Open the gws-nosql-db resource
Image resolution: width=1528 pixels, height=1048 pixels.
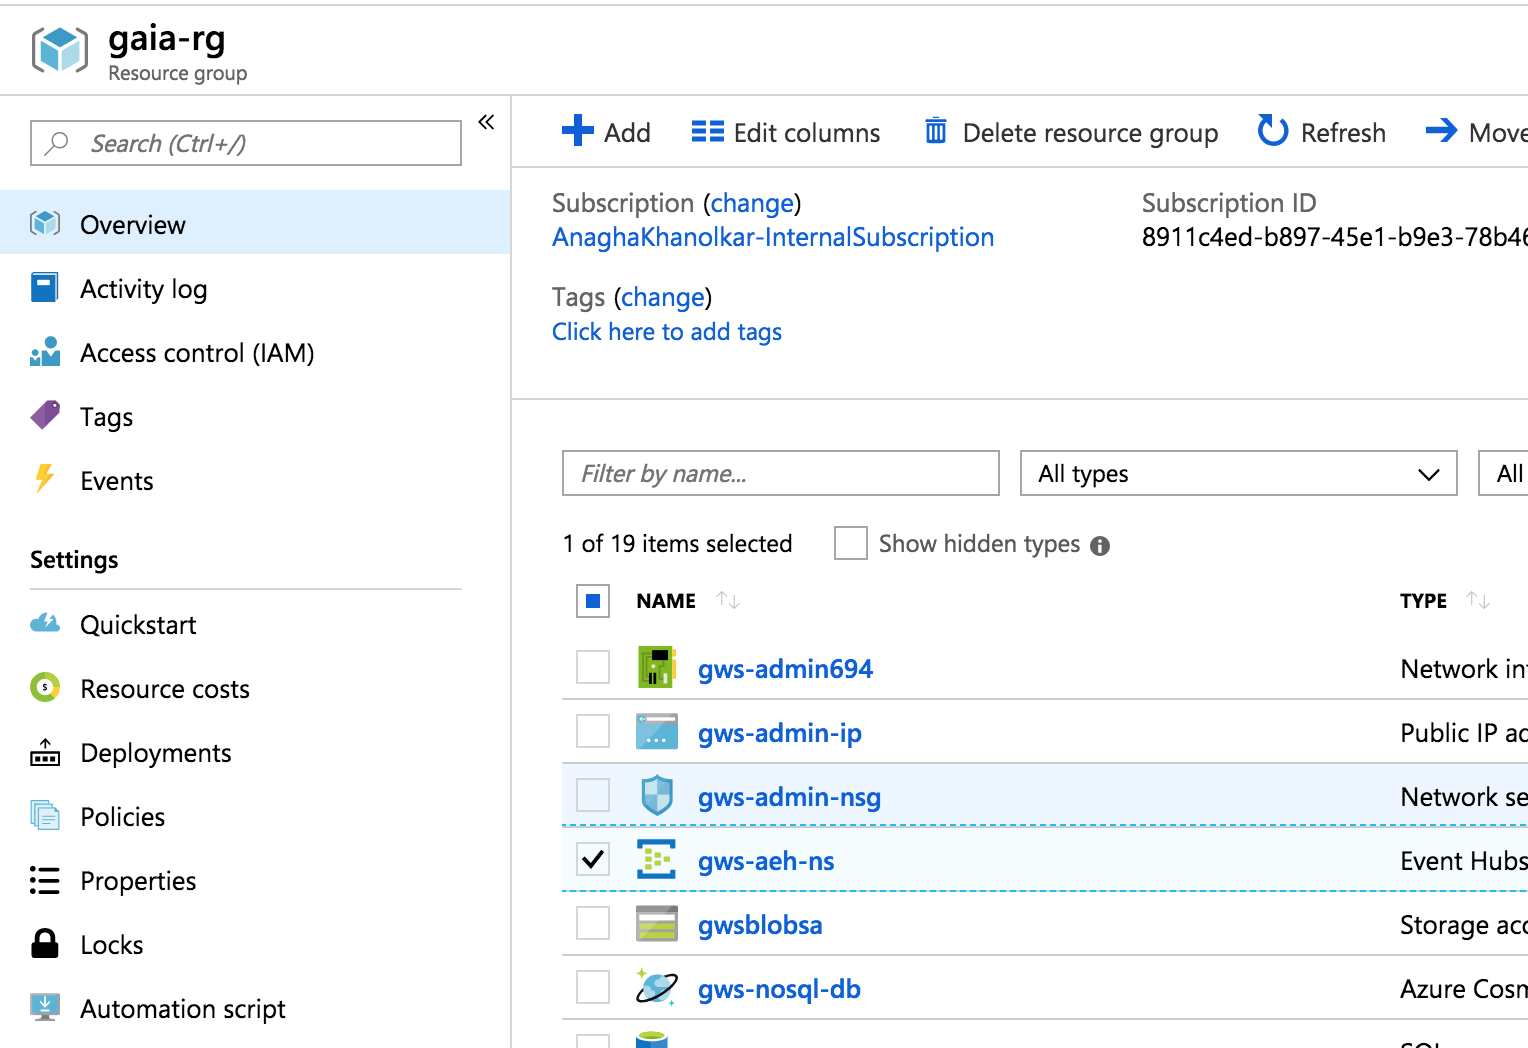pos(779,989)
